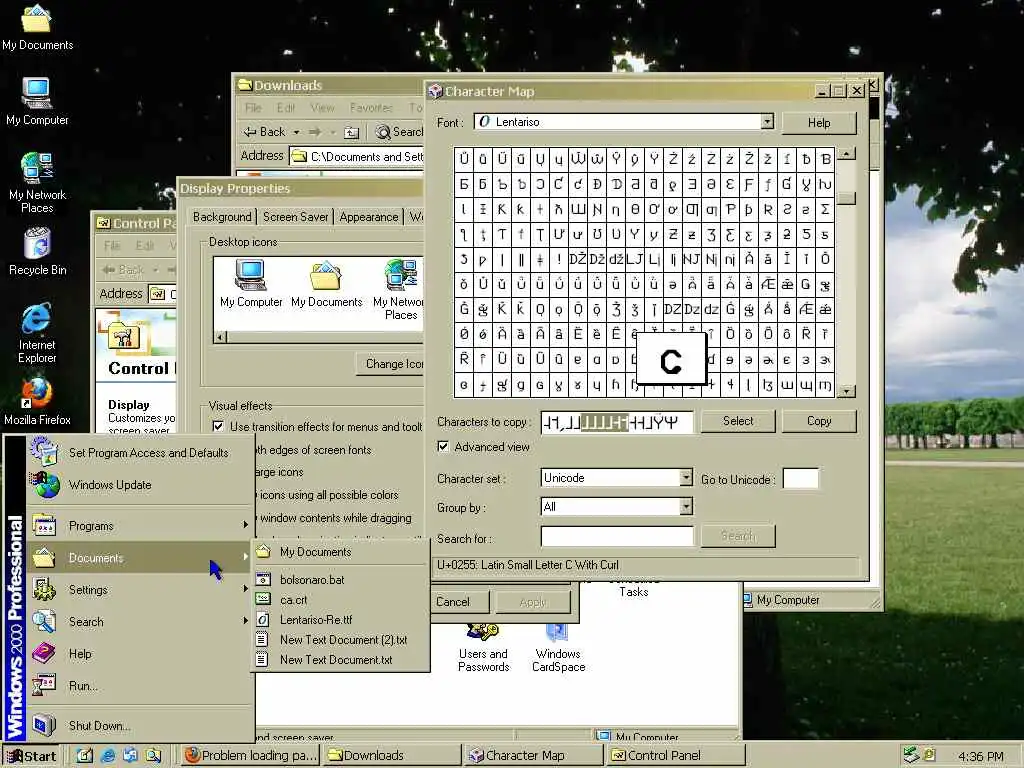Click the clock in system tray

point(980,756)
